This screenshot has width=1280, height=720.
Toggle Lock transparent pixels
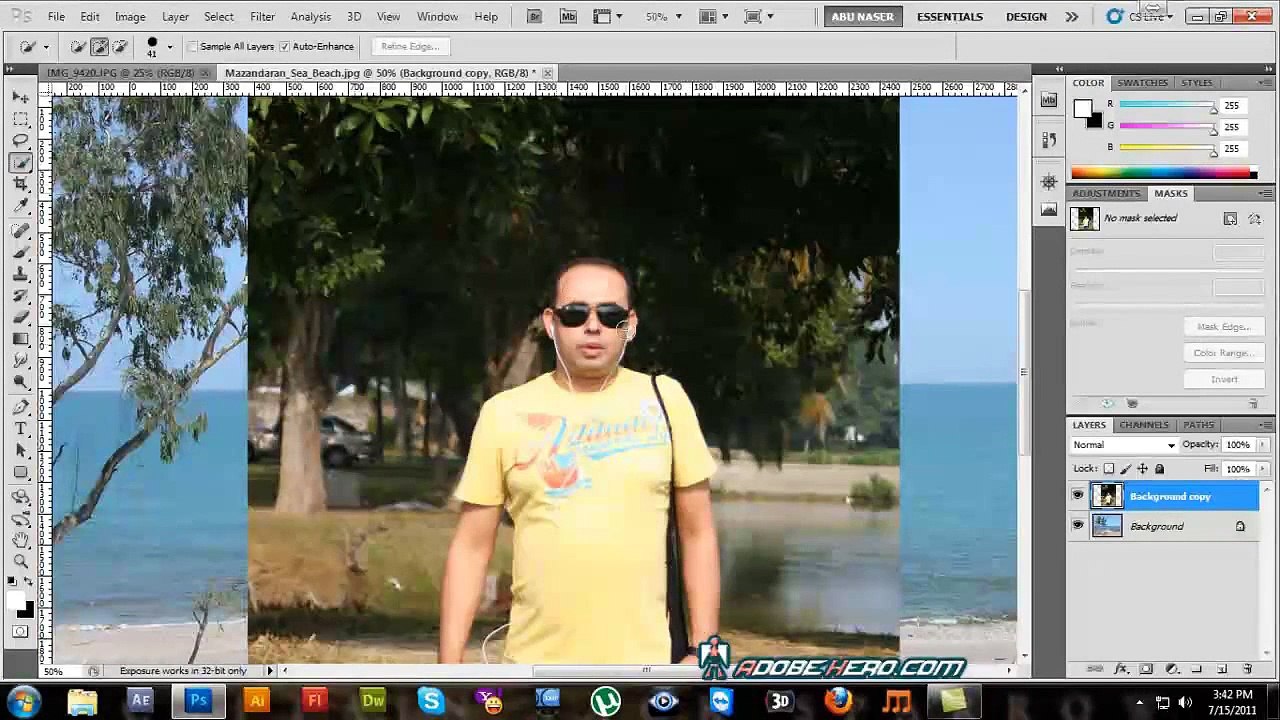pos(1109,469)
